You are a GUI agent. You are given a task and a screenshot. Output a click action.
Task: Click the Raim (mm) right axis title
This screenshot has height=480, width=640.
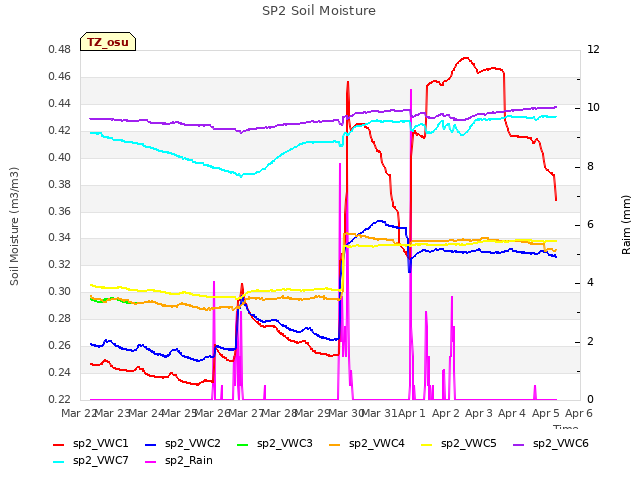[x=626, y=225]
